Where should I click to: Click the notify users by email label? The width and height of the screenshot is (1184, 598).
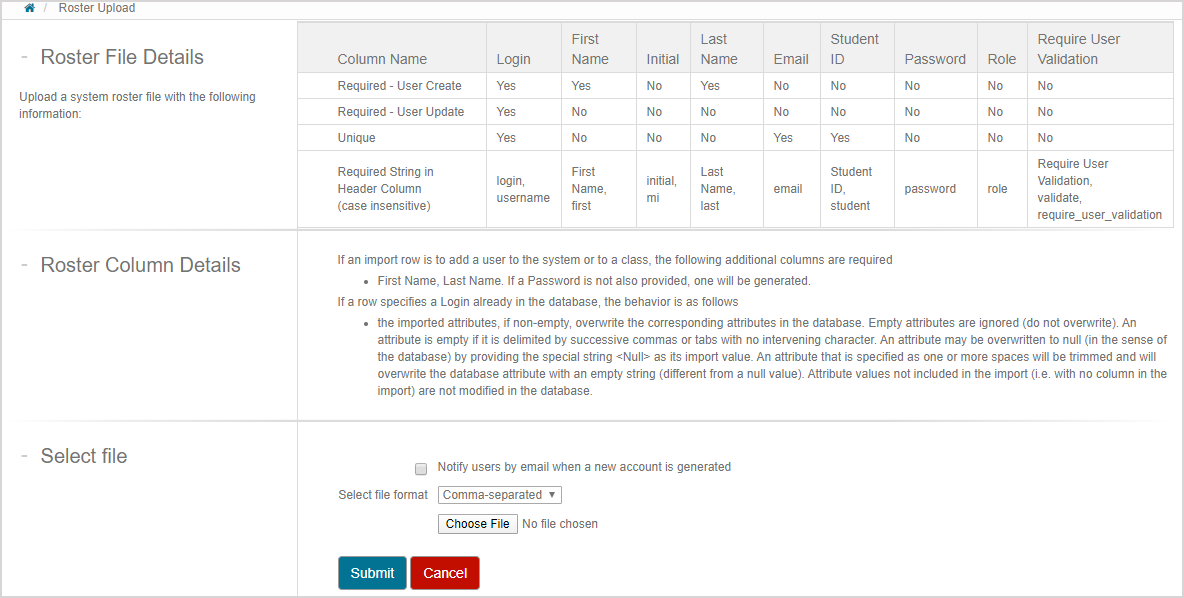(584, 467)
